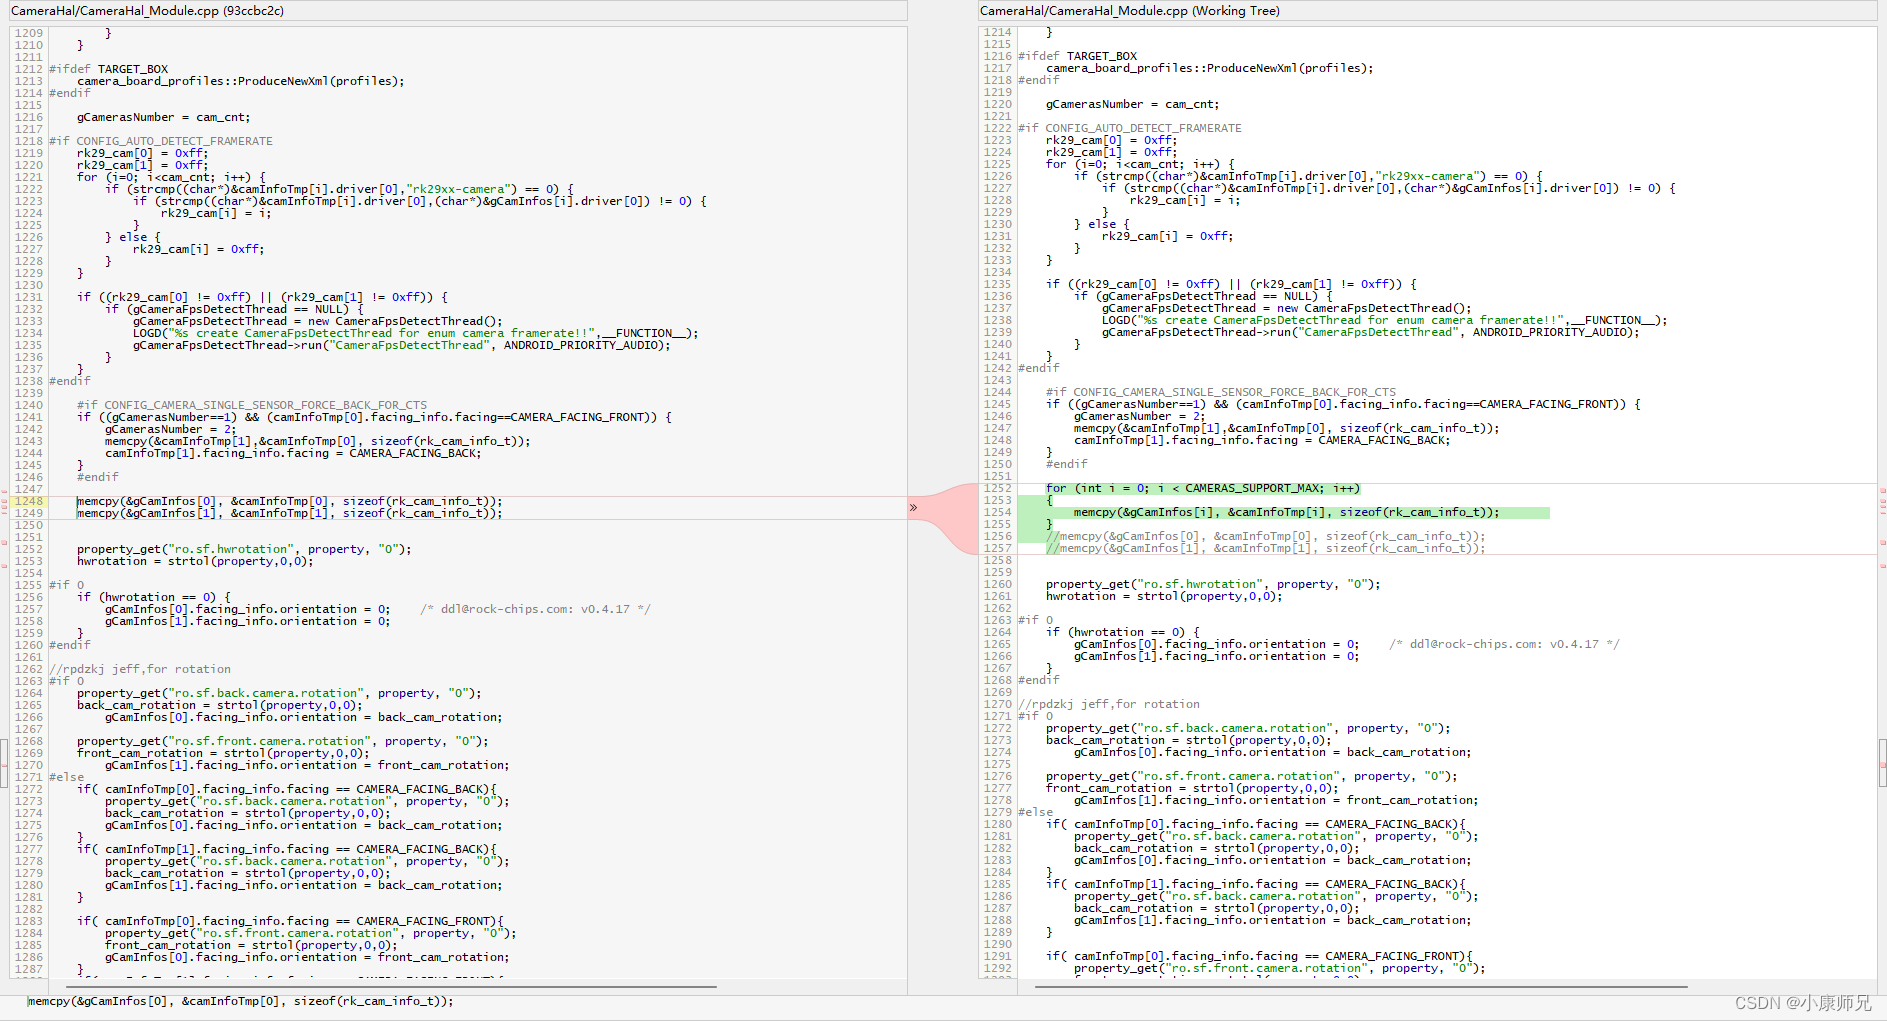This screenshot has height=1021, width=1887.
Task: Click right pane property_get ro.sf.hwrotation line
Action: pyautogui.click(x=1213, y=584)
